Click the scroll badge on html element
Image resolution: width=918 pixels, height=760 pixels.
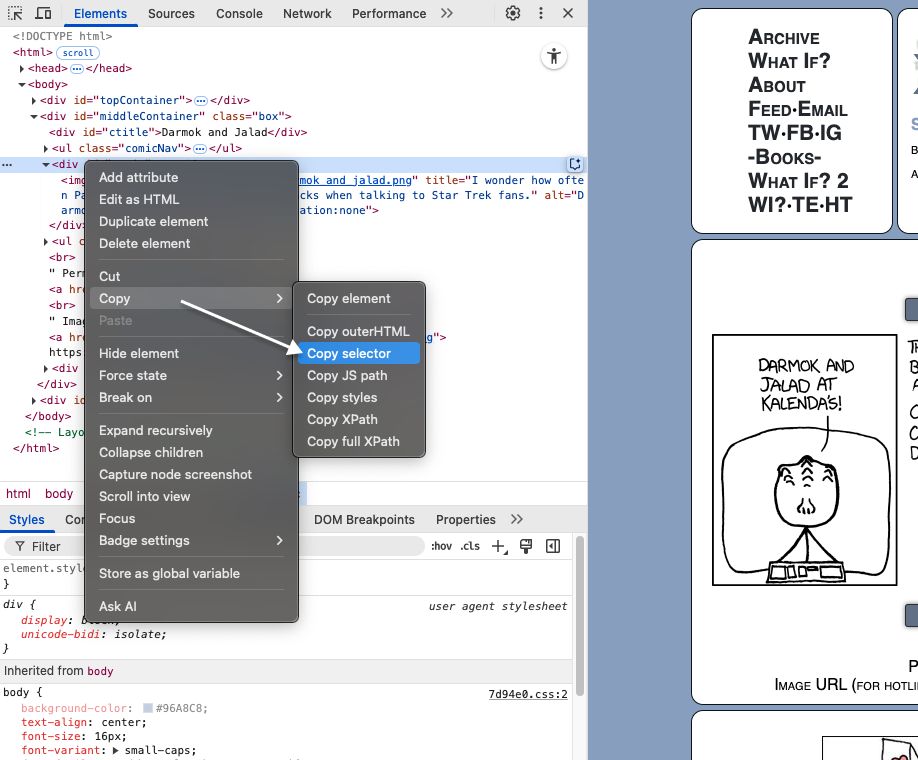(x=78, y=52)
